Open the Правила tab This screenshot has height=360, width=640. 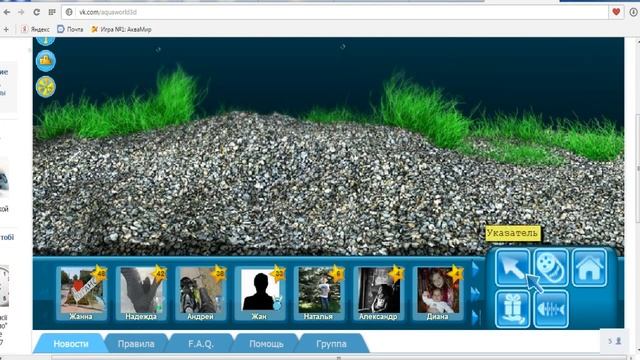coord(136,344)
